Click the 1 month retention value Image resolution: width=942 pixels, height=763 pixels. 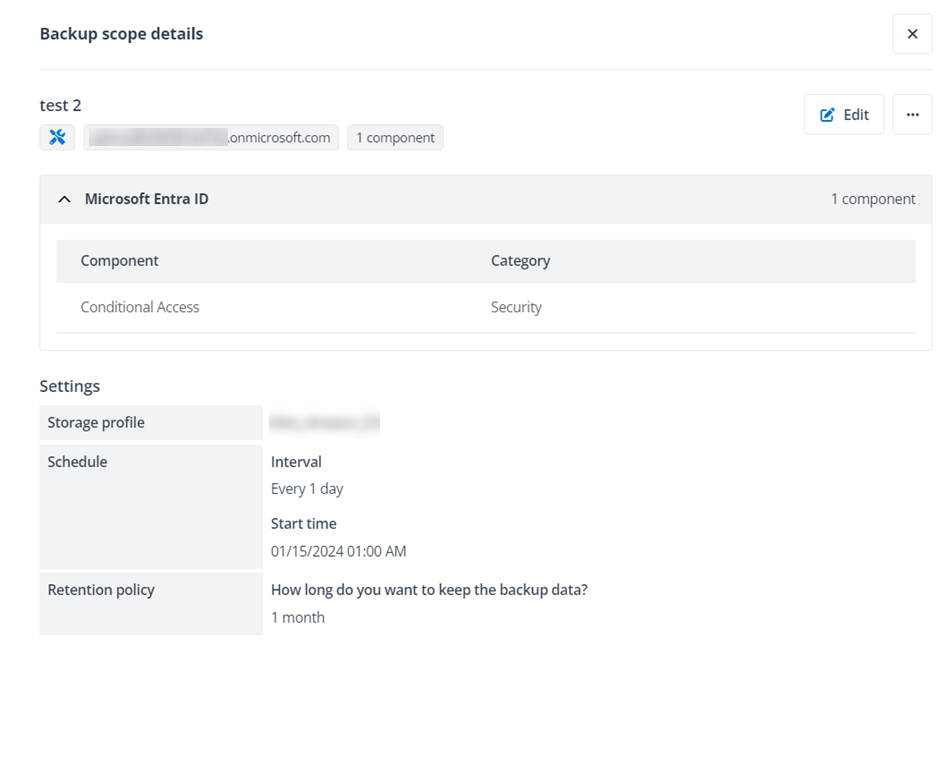tap(297, 617)
